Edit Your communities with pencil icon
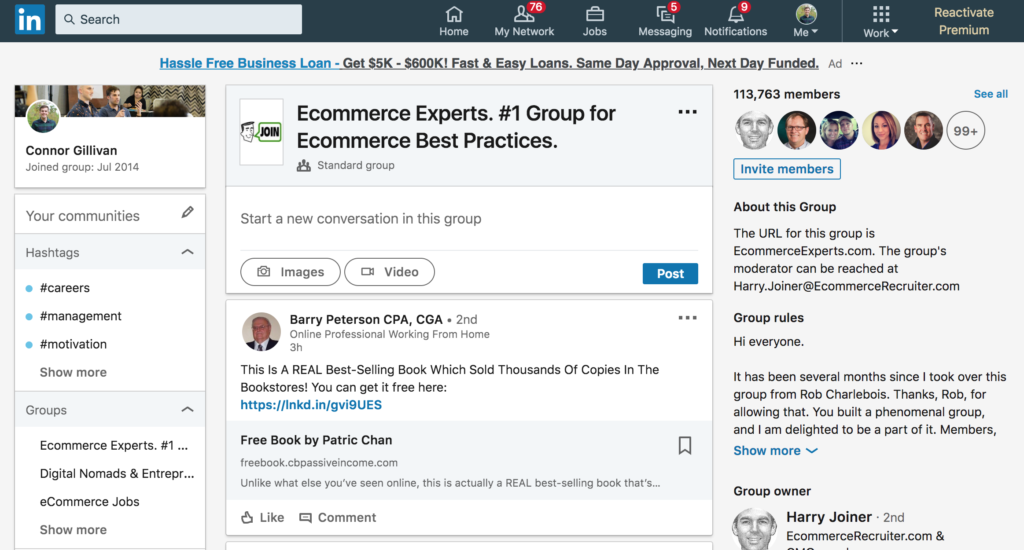1024x550 pixels. 187,212
